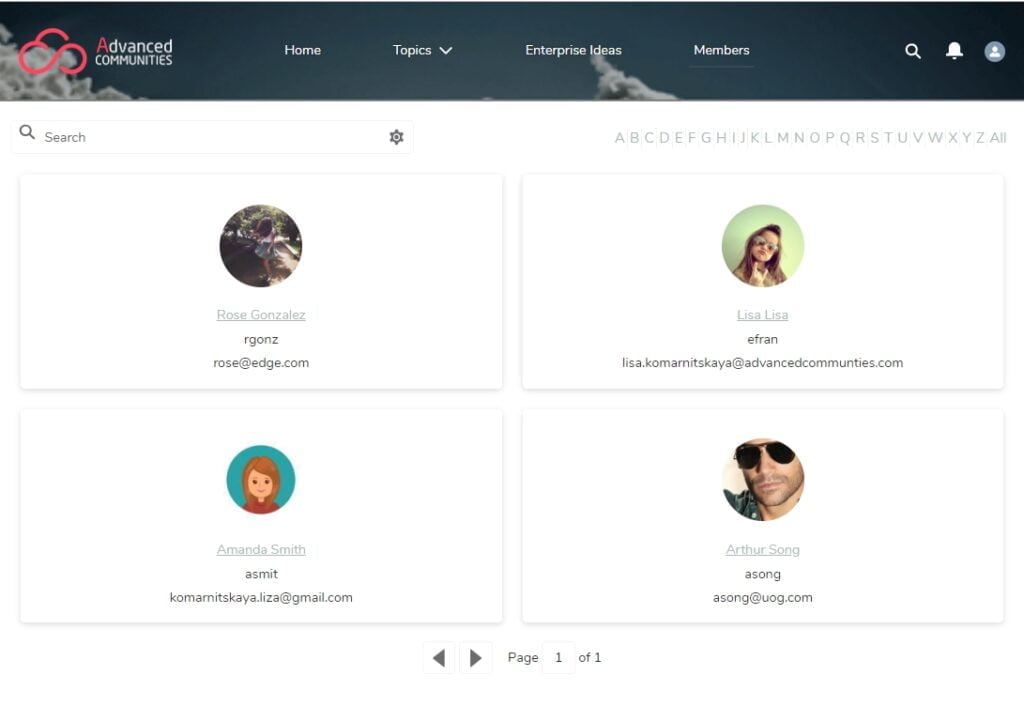Filter members by letter X
This screenshot has width=1024, height=706.
point(953,138)
